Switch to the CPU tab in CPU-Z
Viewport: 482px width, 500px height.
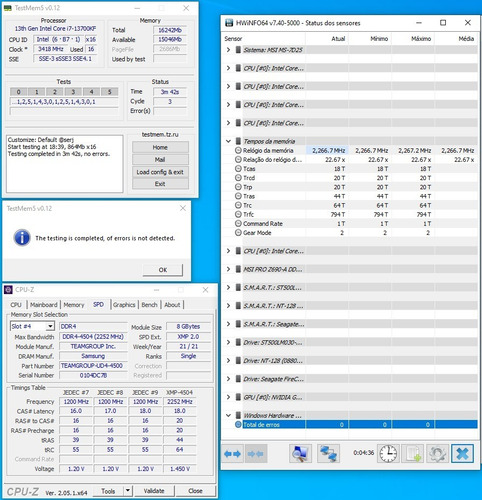pyautogui.click(x=16, y=305)
